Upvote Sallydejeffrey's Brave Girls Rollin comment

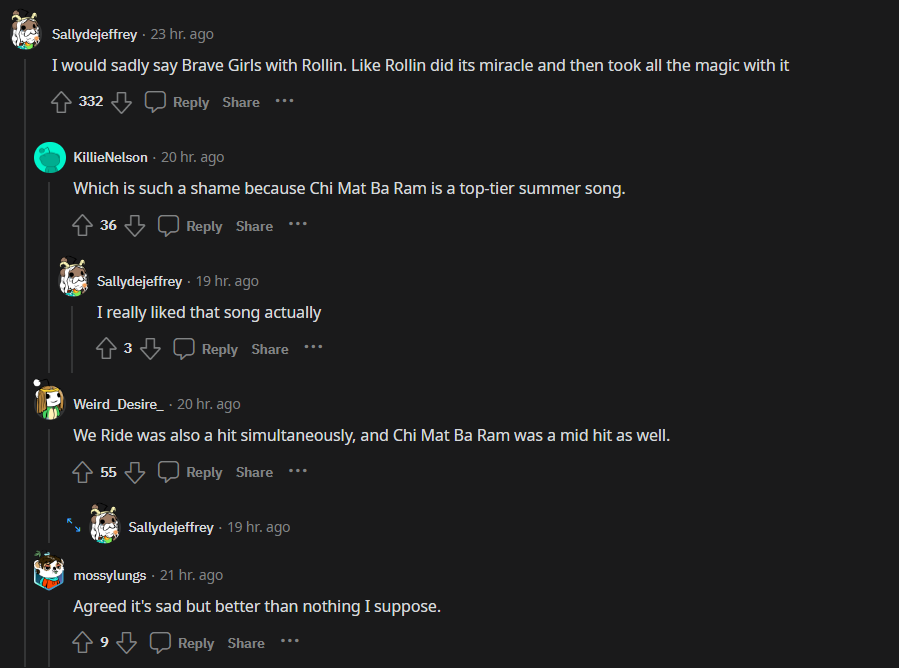61,102
